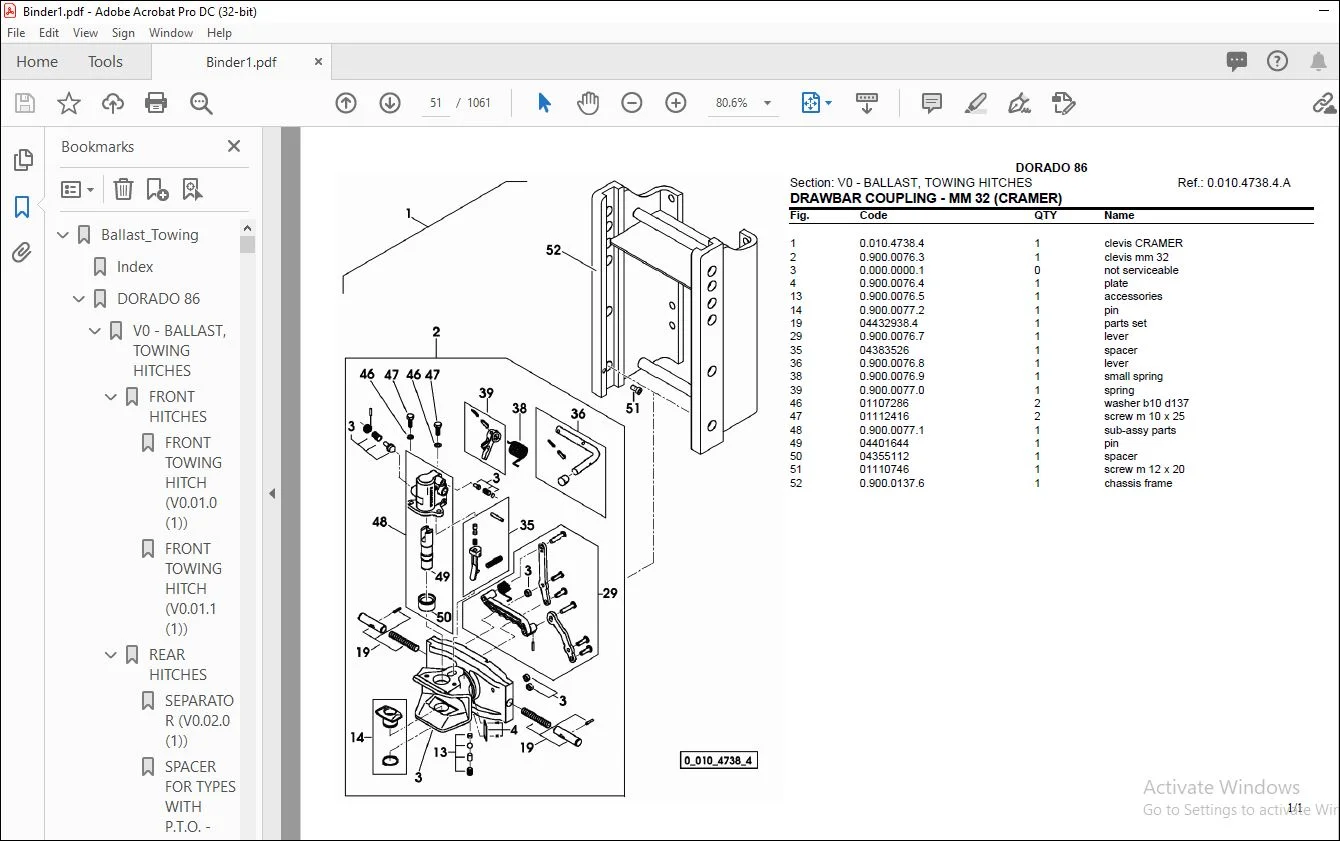Open the Find text magnifier tool
This screenshot has width=1340, height=841.
point(201,103)
